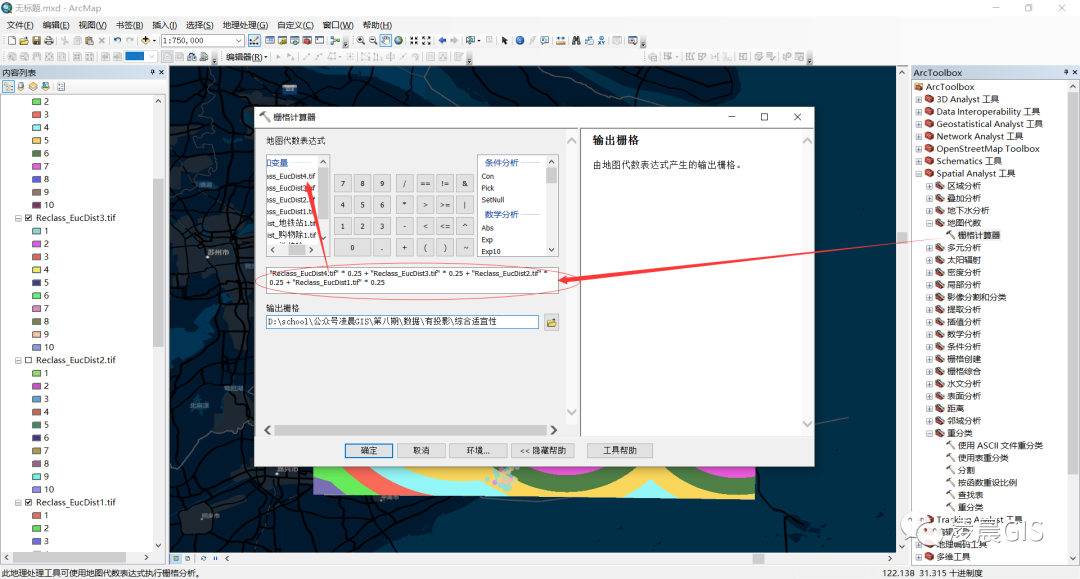Click the New map document icon

point(12,41)
